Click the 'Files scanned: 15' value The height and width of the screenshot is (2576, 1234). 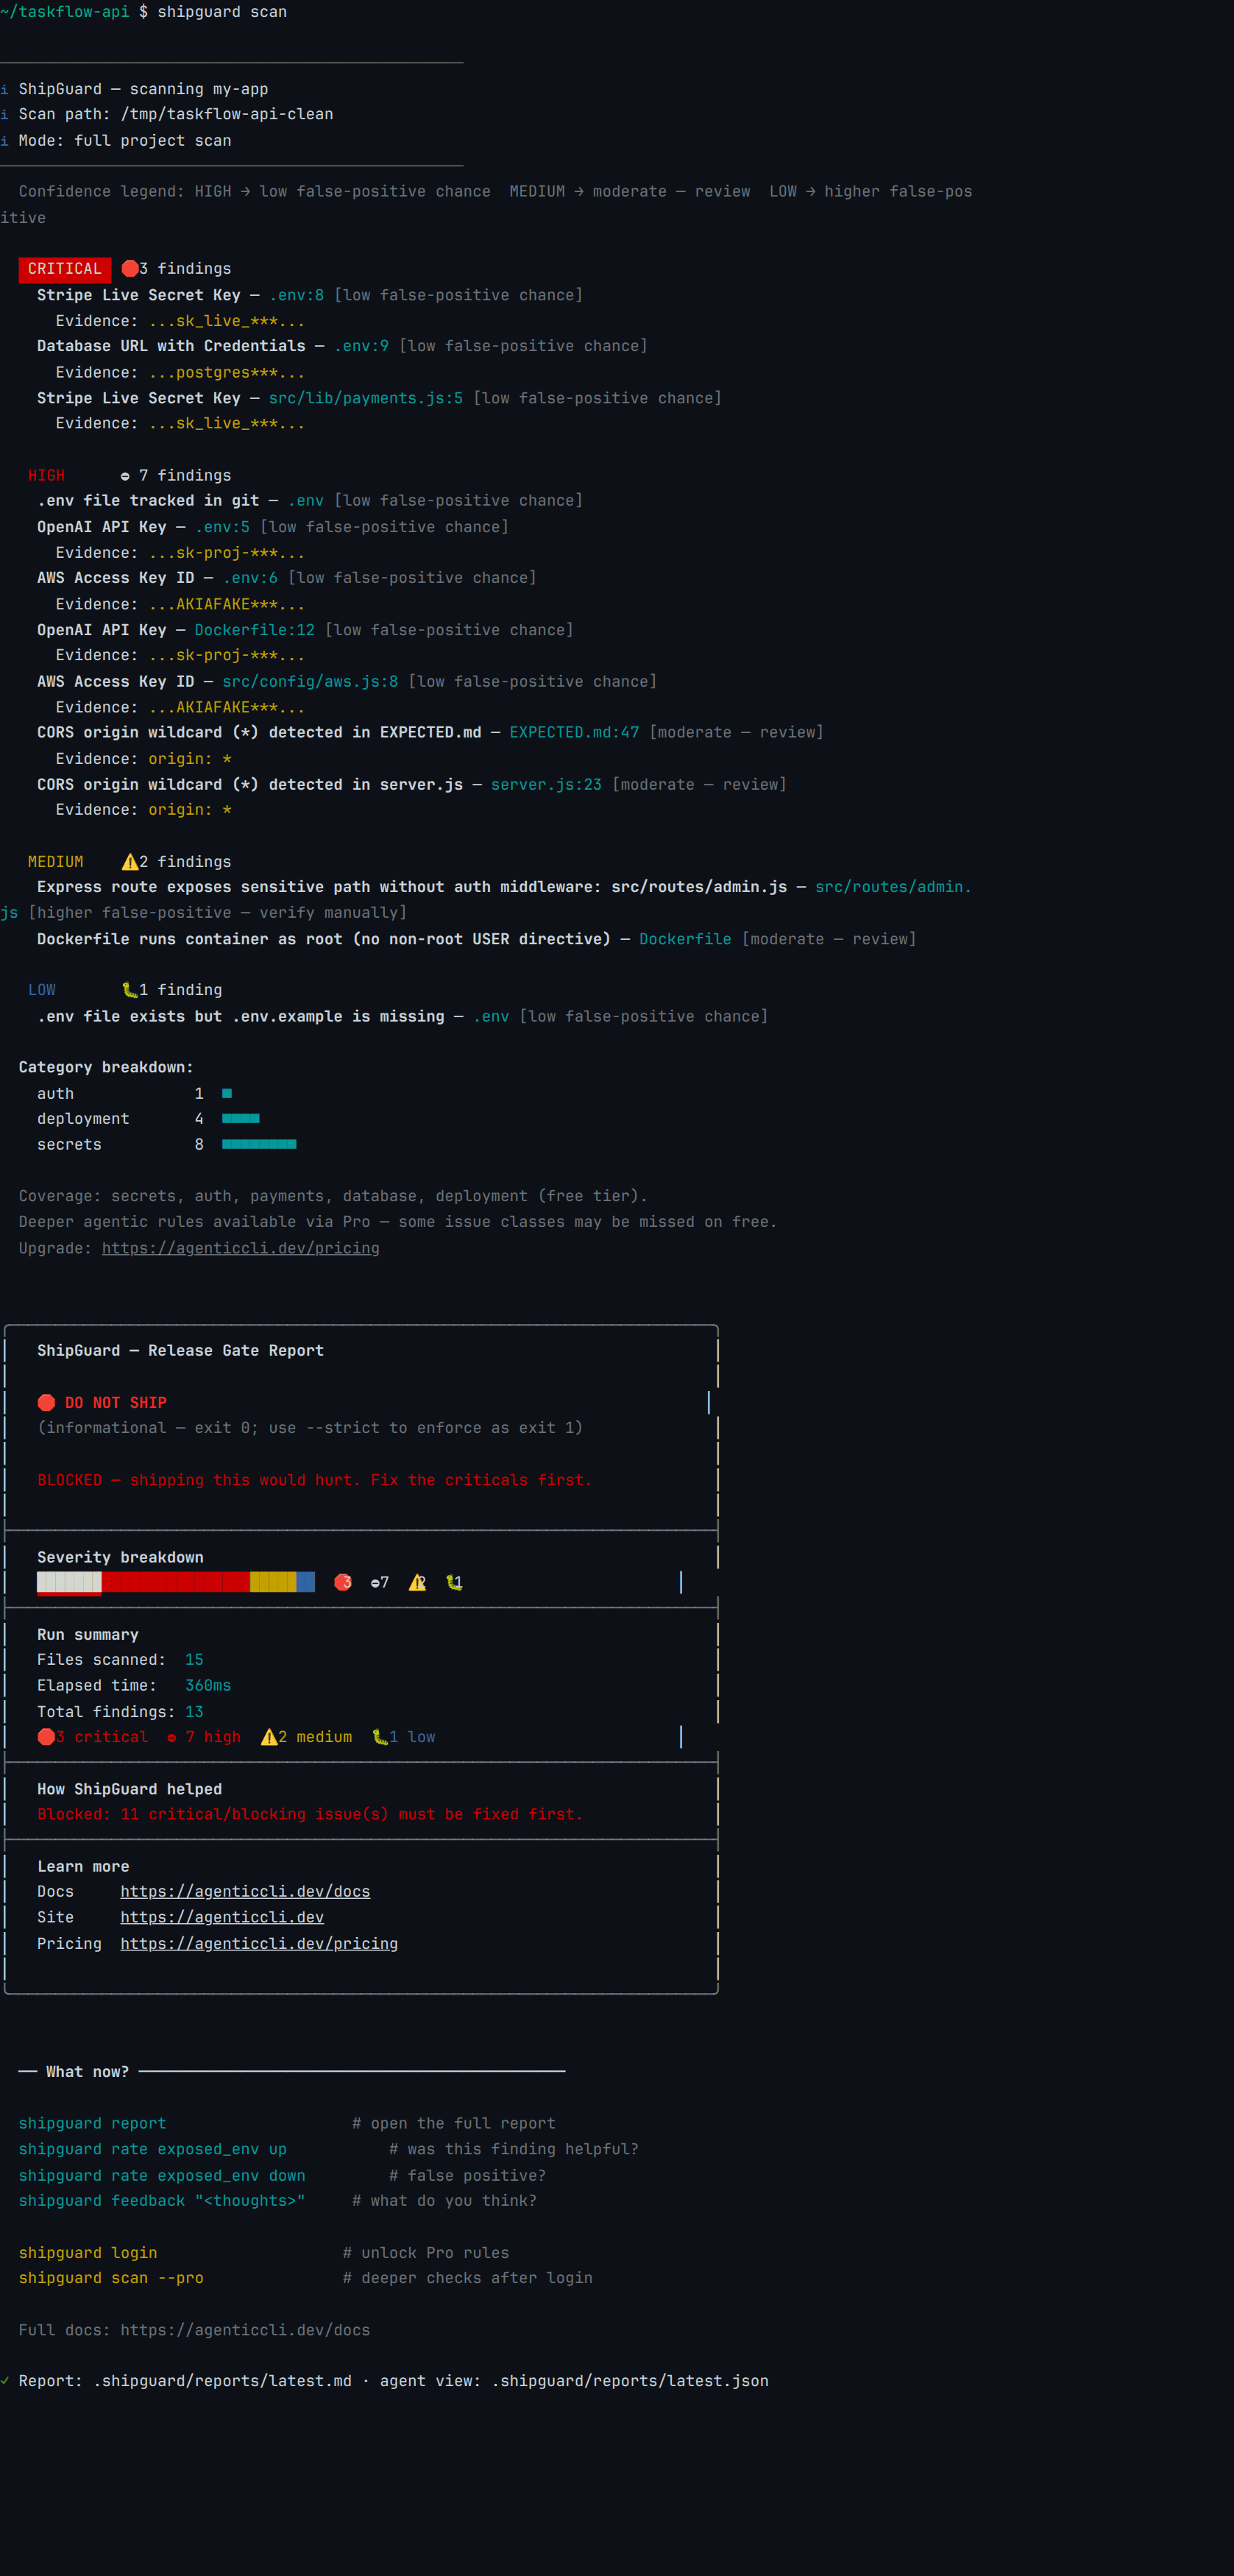[194, 1659]
